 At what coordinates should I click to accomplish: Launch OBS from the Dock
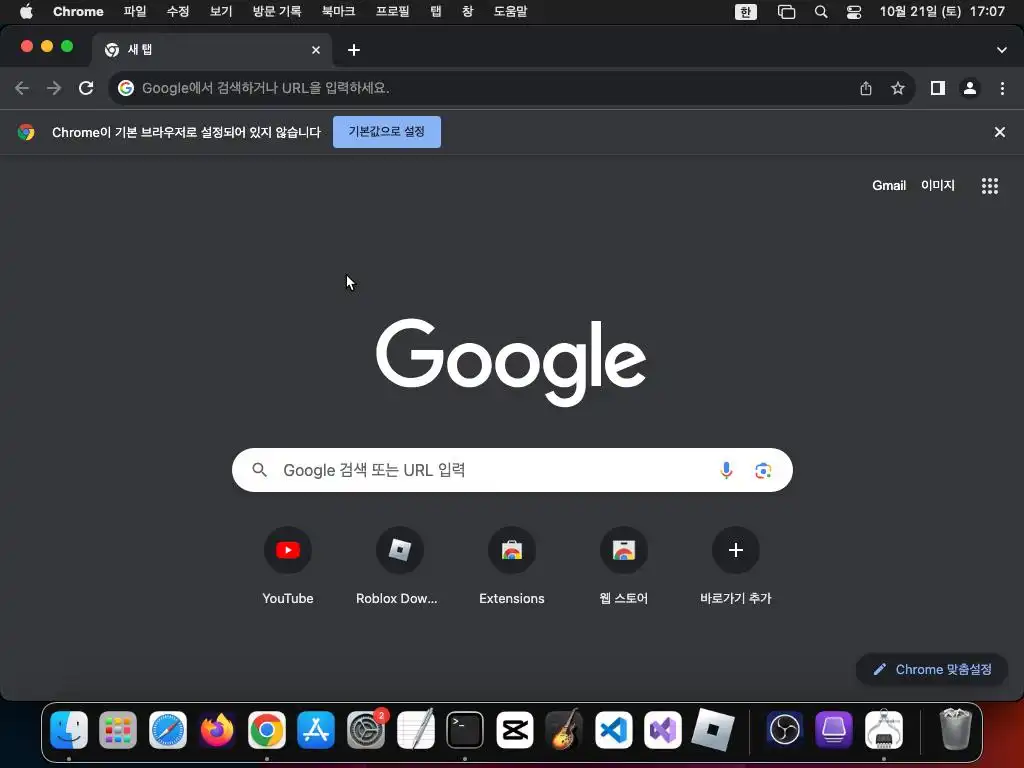pos(784,729)
